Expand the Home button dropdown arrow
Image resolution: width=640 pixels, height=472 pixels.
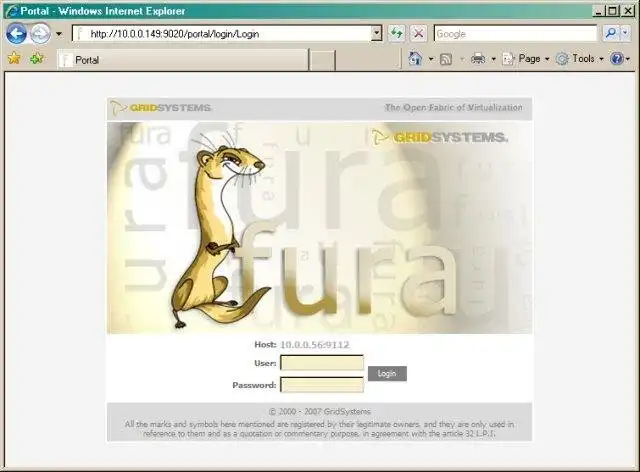click(431, 59)
